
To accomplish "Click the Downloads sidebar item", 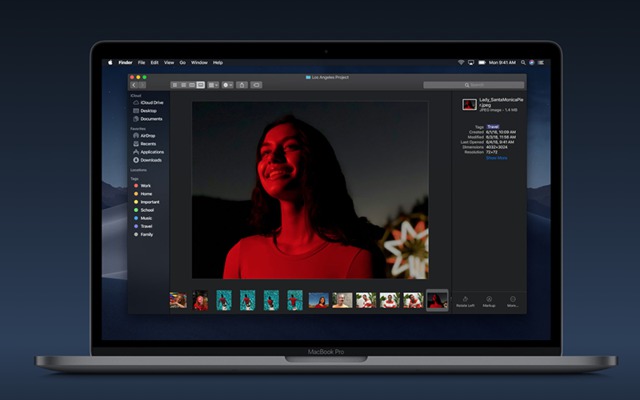I will (x=150, y=160).
